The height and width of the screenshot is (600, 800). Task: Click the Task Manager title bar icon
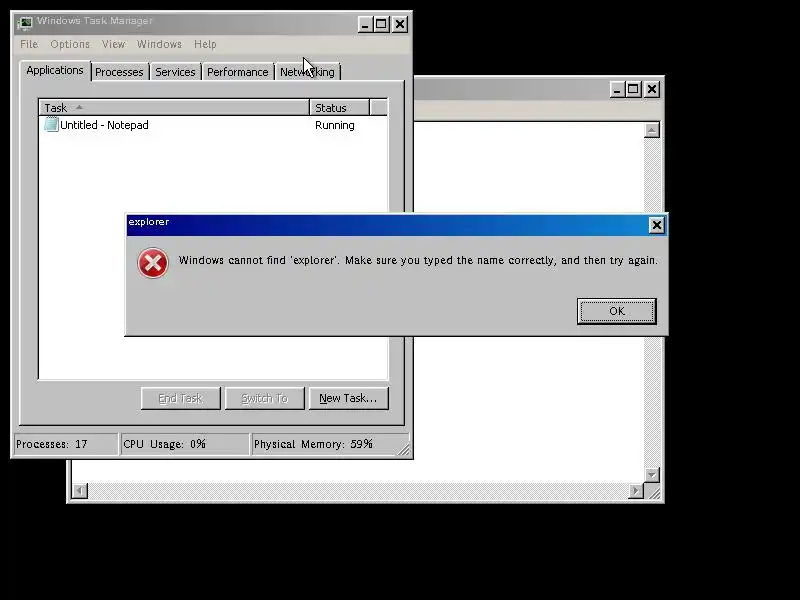pos(24,22)
